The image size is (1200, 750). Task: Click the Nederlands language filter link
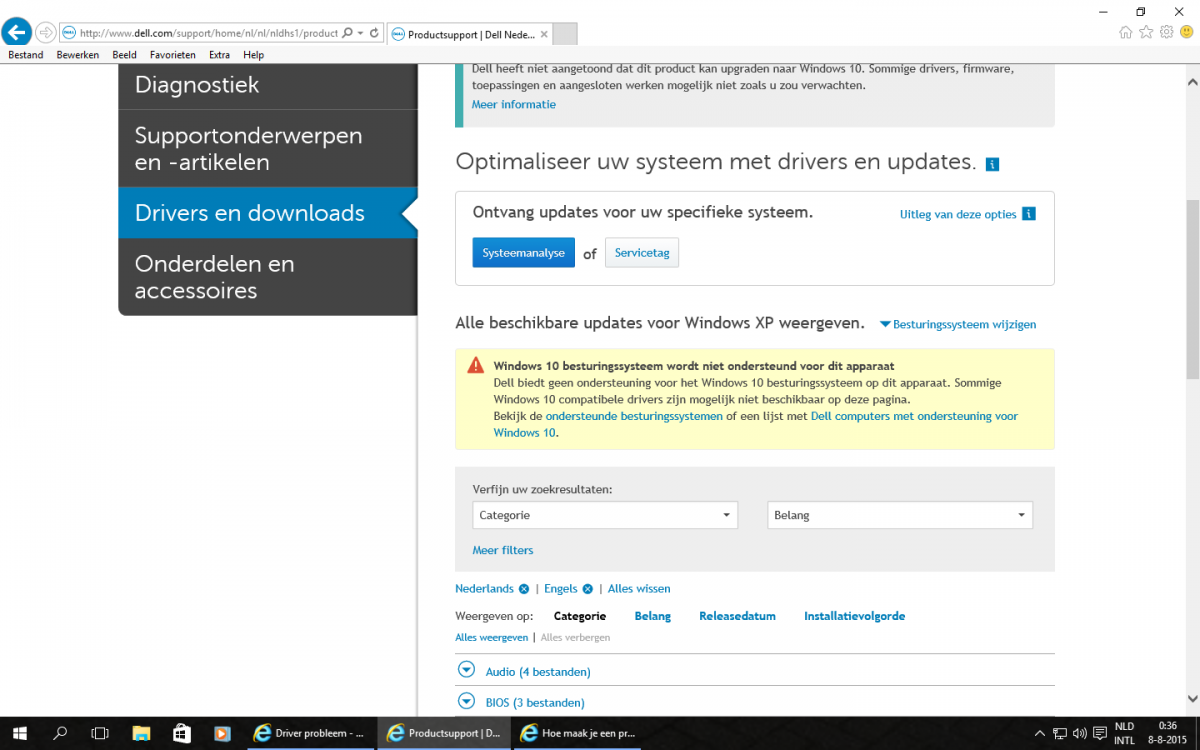click(x=484, y=589)
